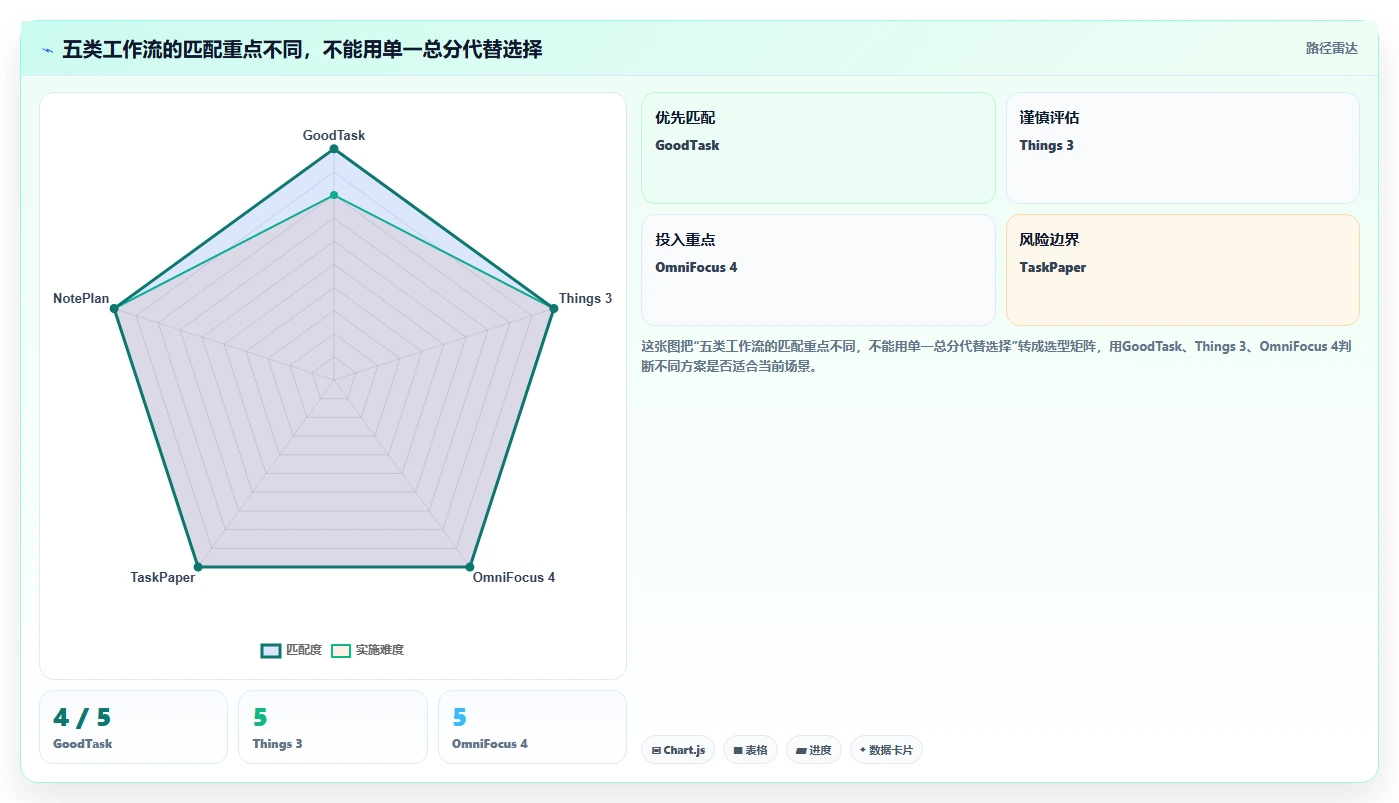Click the slide title 五类工作流的匹配重点不同
Viewport: 1399px width, 803px height.
pos(302,49)
